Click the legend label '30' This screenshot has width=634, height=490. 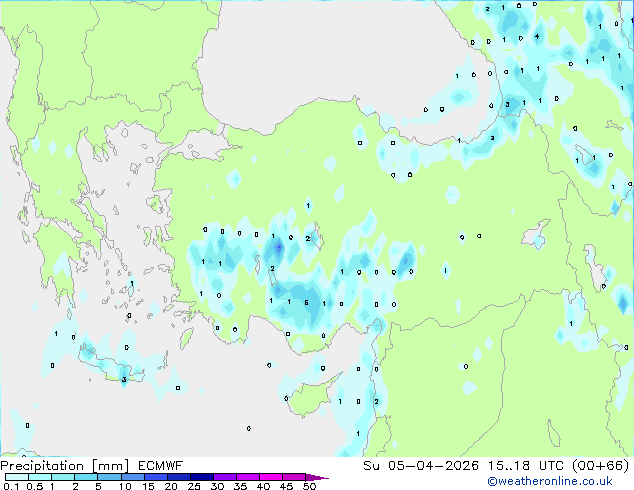tap(217, 486)
